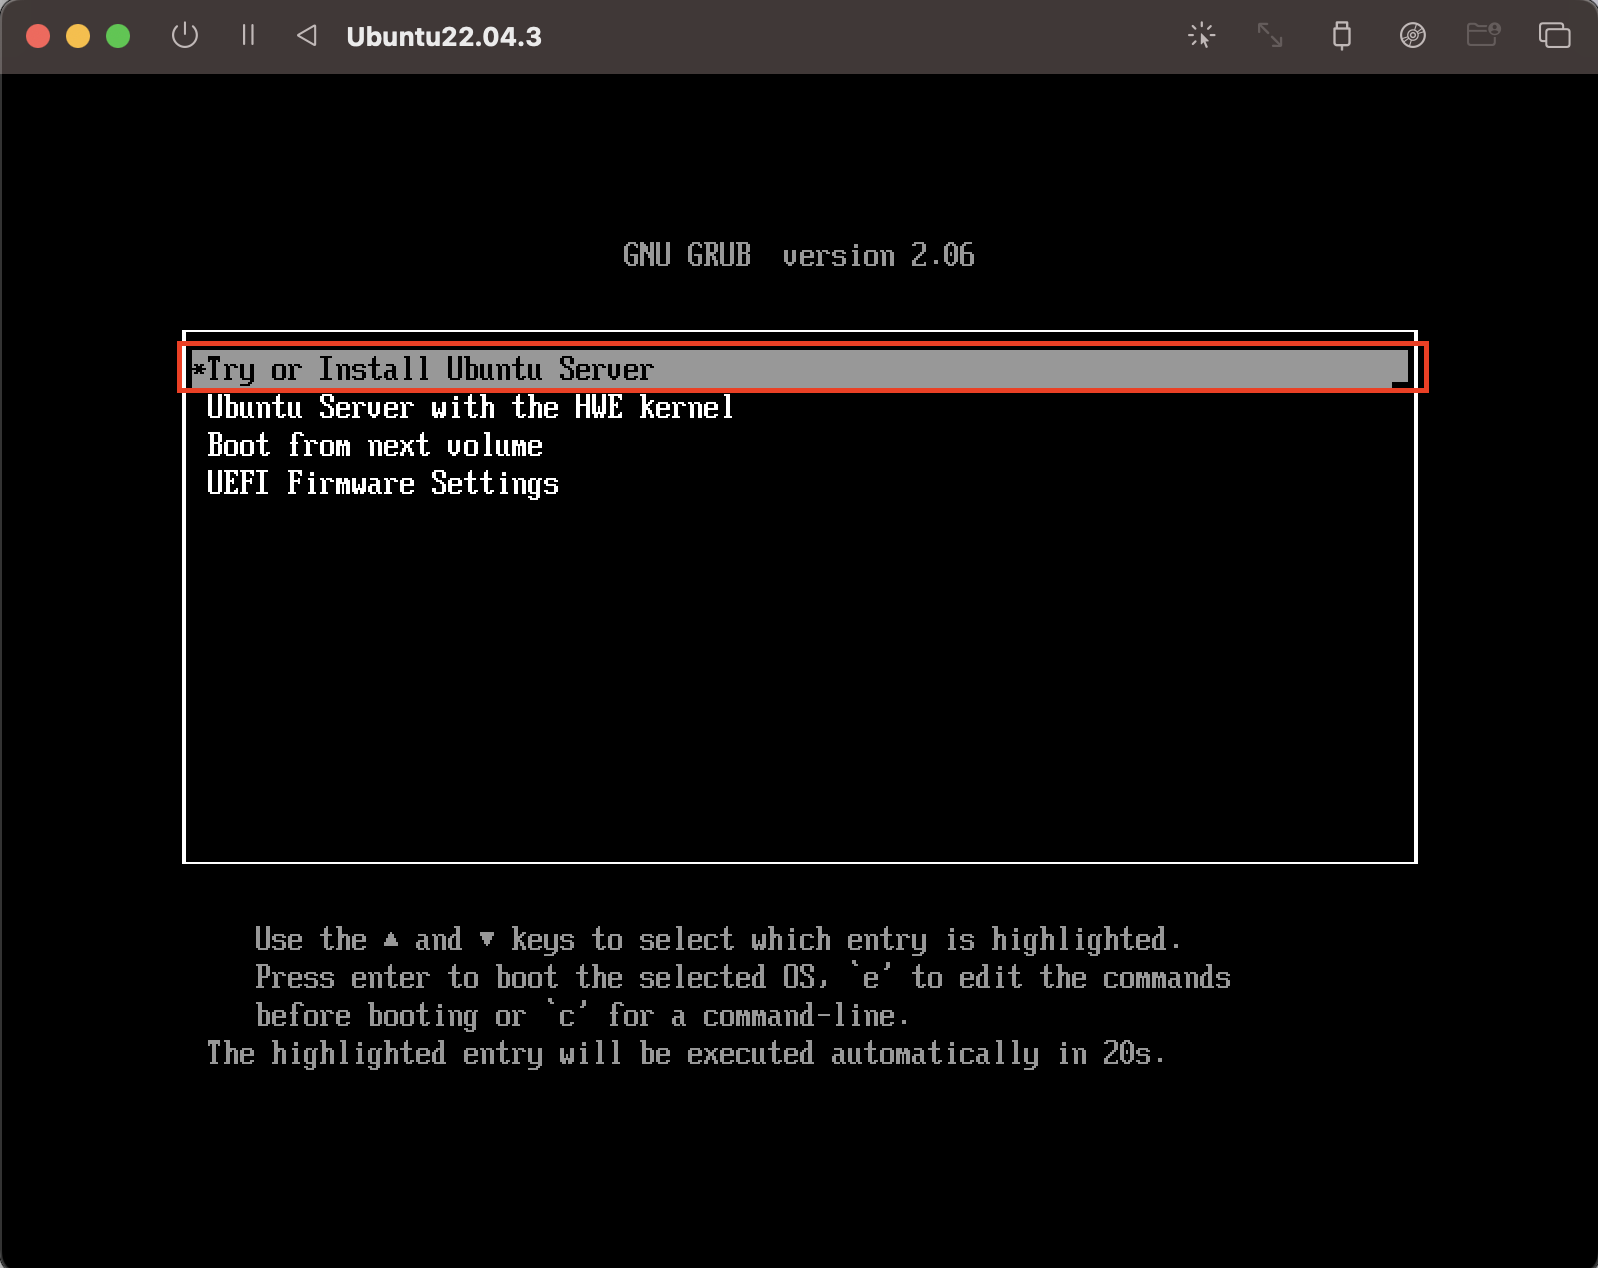The height and width of the screenshot is (1268, 1598).
Task: Click the power button icon in toolbar
Action: 185,36
